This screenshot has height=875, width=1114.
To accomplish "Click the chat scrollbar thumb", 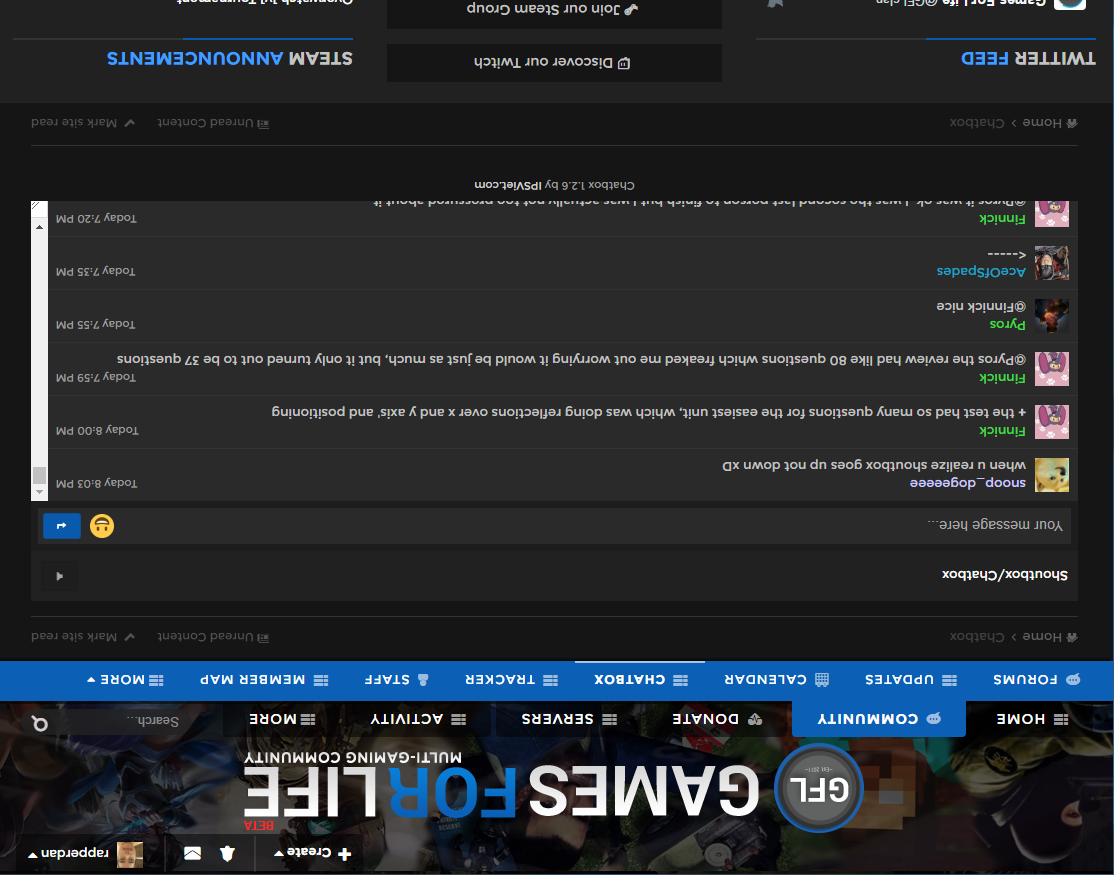I will click(x=40, y=474).
